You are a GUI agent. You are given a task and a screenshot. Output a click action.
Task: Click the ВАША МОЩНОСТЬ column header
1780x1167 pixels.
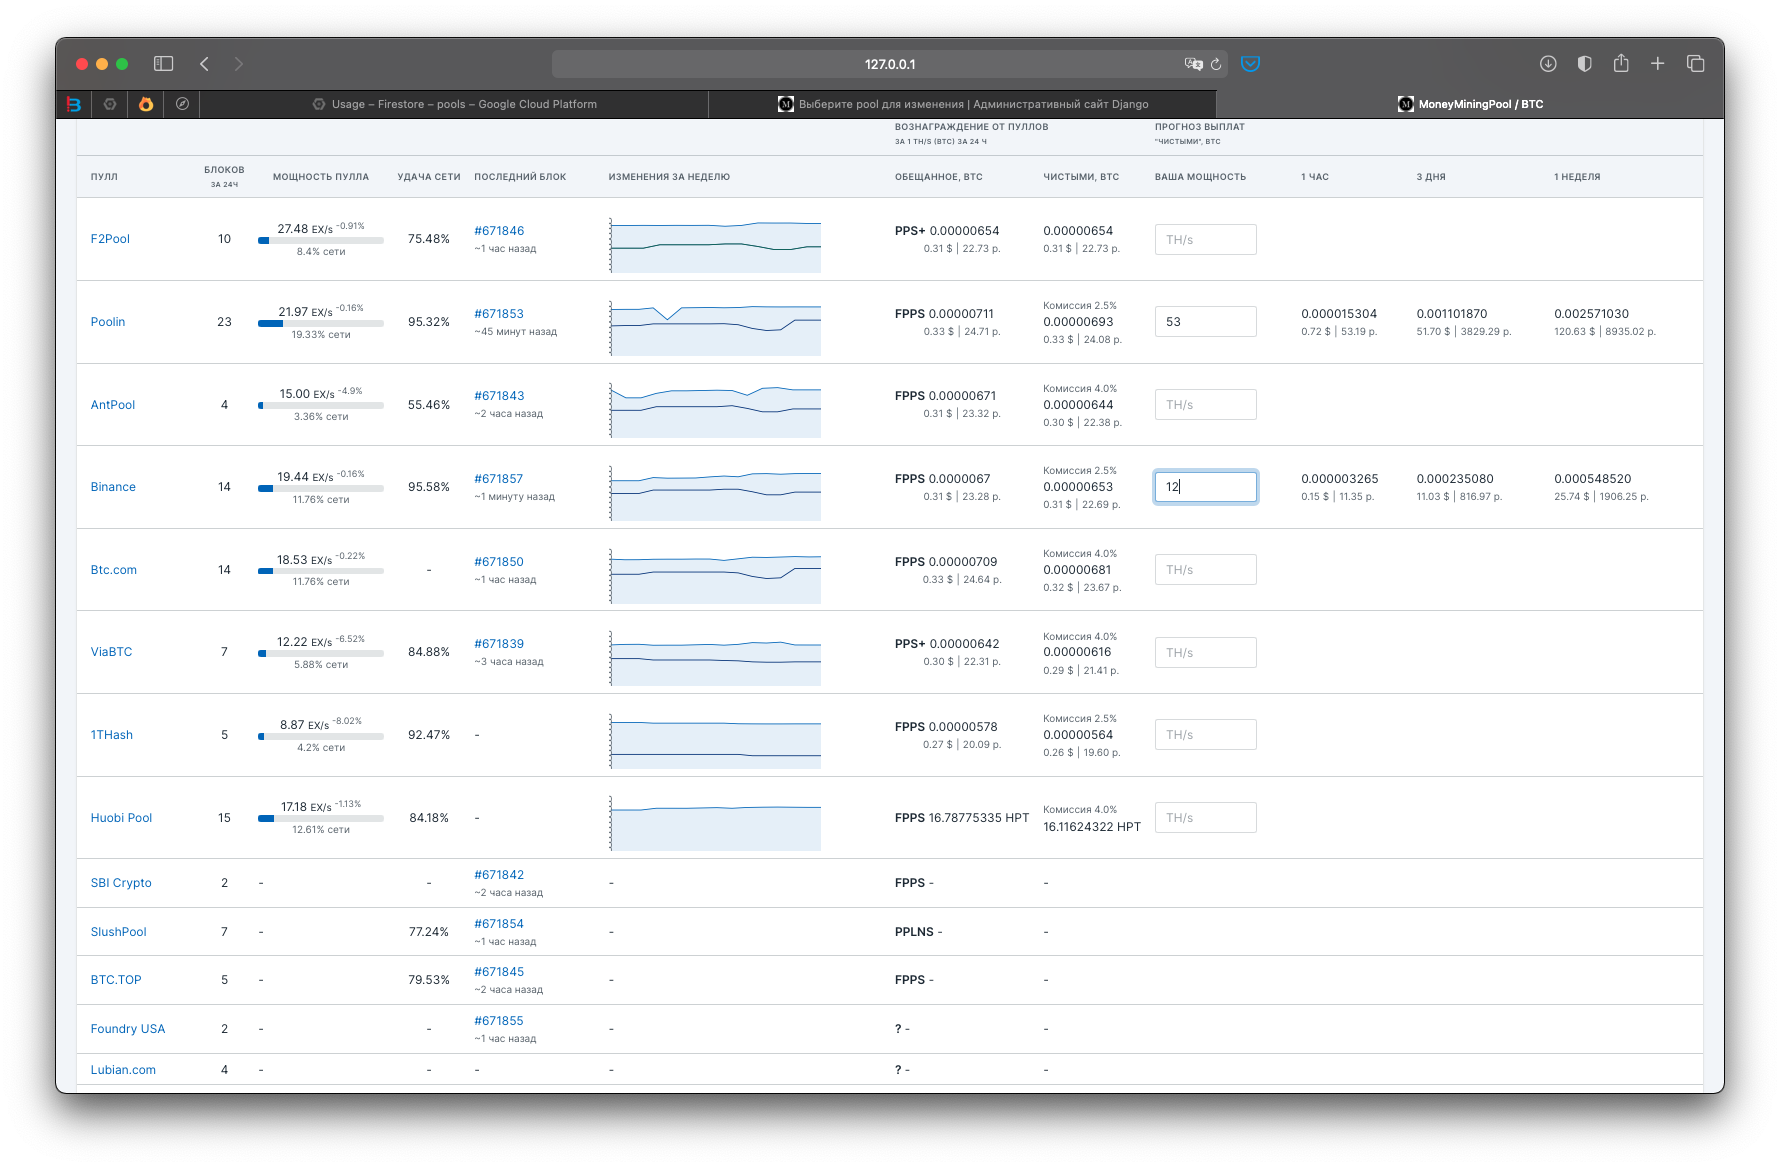1201,177
